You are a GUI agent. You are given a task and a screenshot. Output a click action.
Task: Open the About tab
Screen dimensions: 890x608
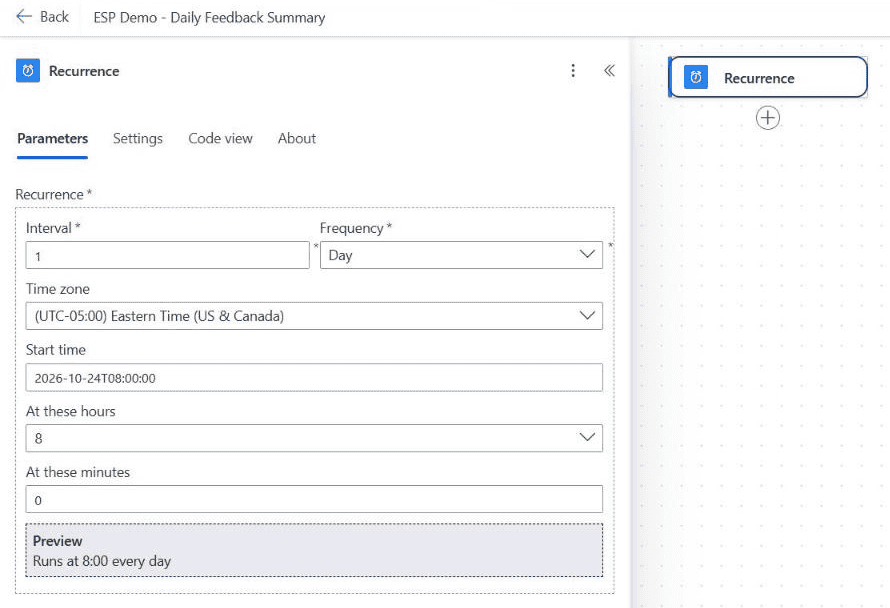pyautogui.click(x=297, y=139)
